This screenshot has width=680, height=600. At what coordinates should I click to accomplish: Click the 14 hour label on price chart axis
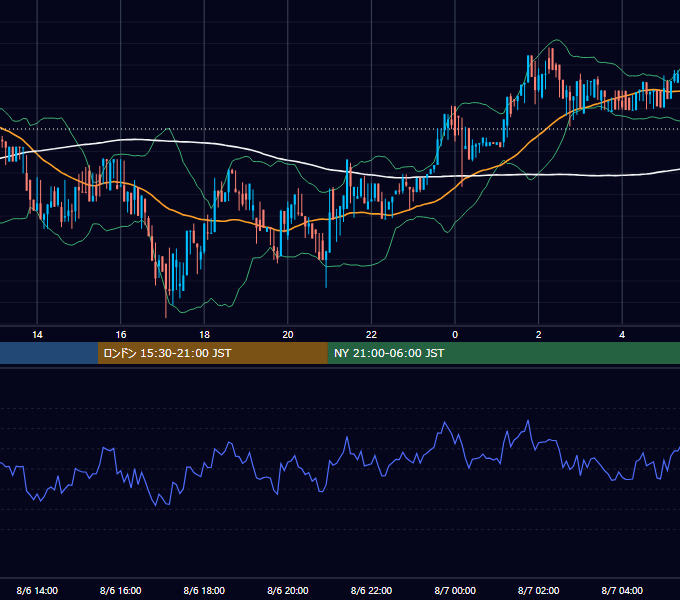37,335
